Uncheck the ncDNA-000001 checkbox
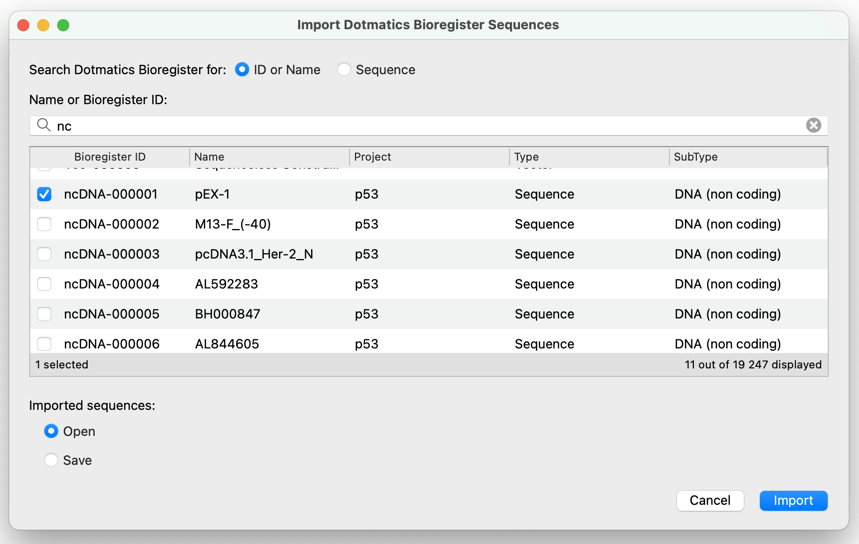Image resolution: width=859 pixels, height=544 pixels. 44,194
